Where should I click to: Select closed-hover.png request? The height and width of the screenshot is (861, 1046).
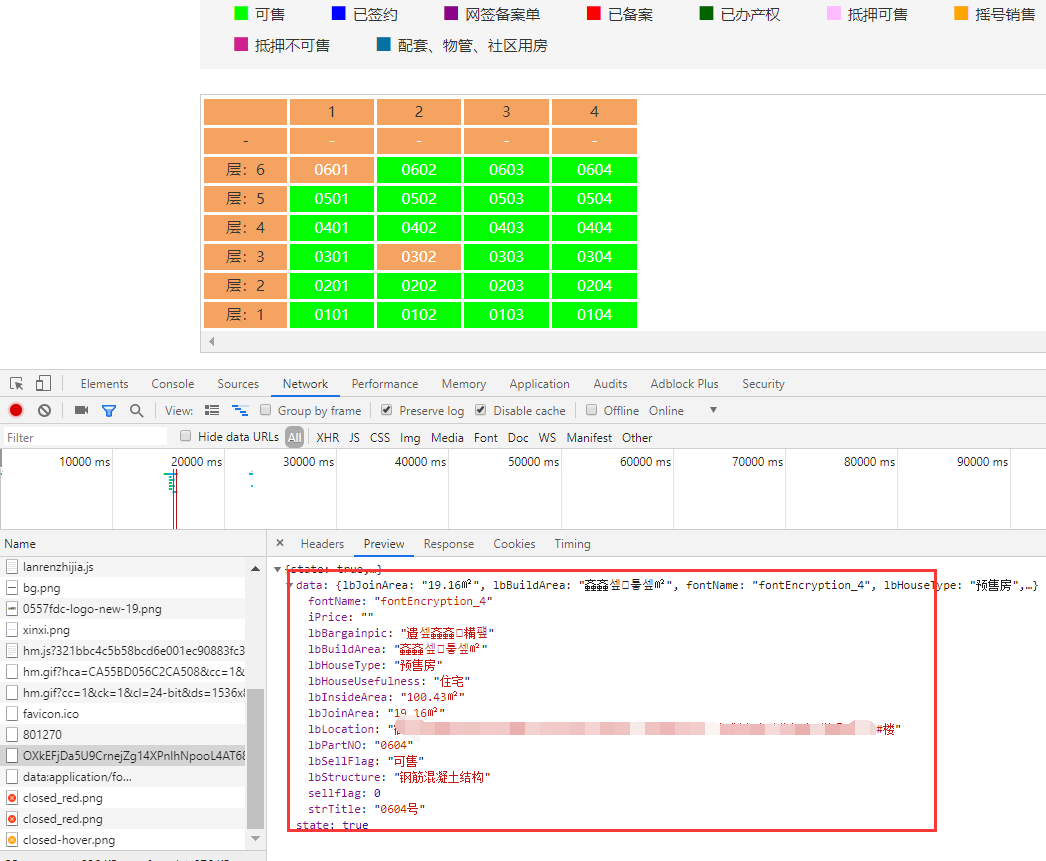[123, 840]
